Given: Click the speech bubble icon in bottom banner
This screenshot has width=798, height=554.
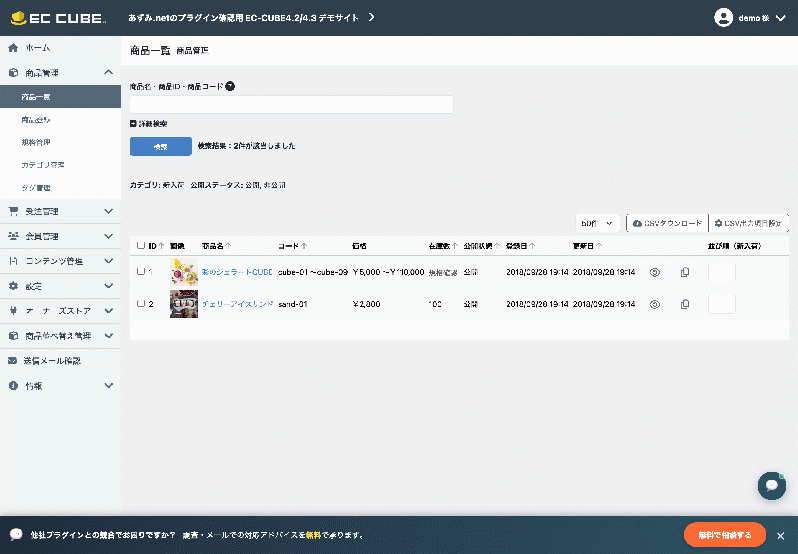Looking at the screenshot, I should click(x=16, y=534).
